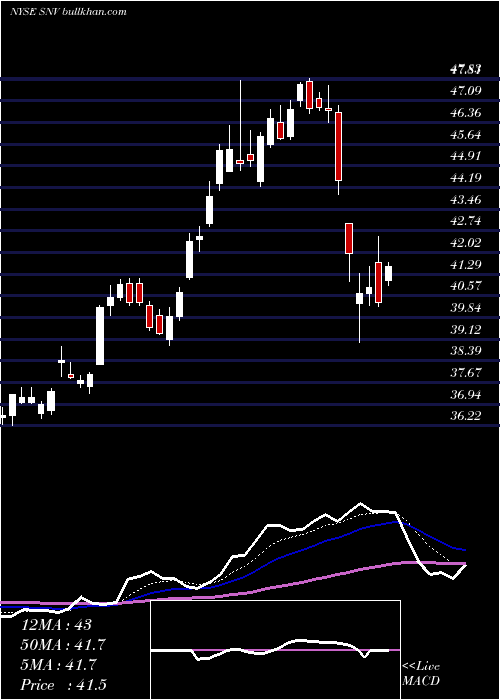
Task: Click the 47.09 price axis label
Action: coord(466,91)
